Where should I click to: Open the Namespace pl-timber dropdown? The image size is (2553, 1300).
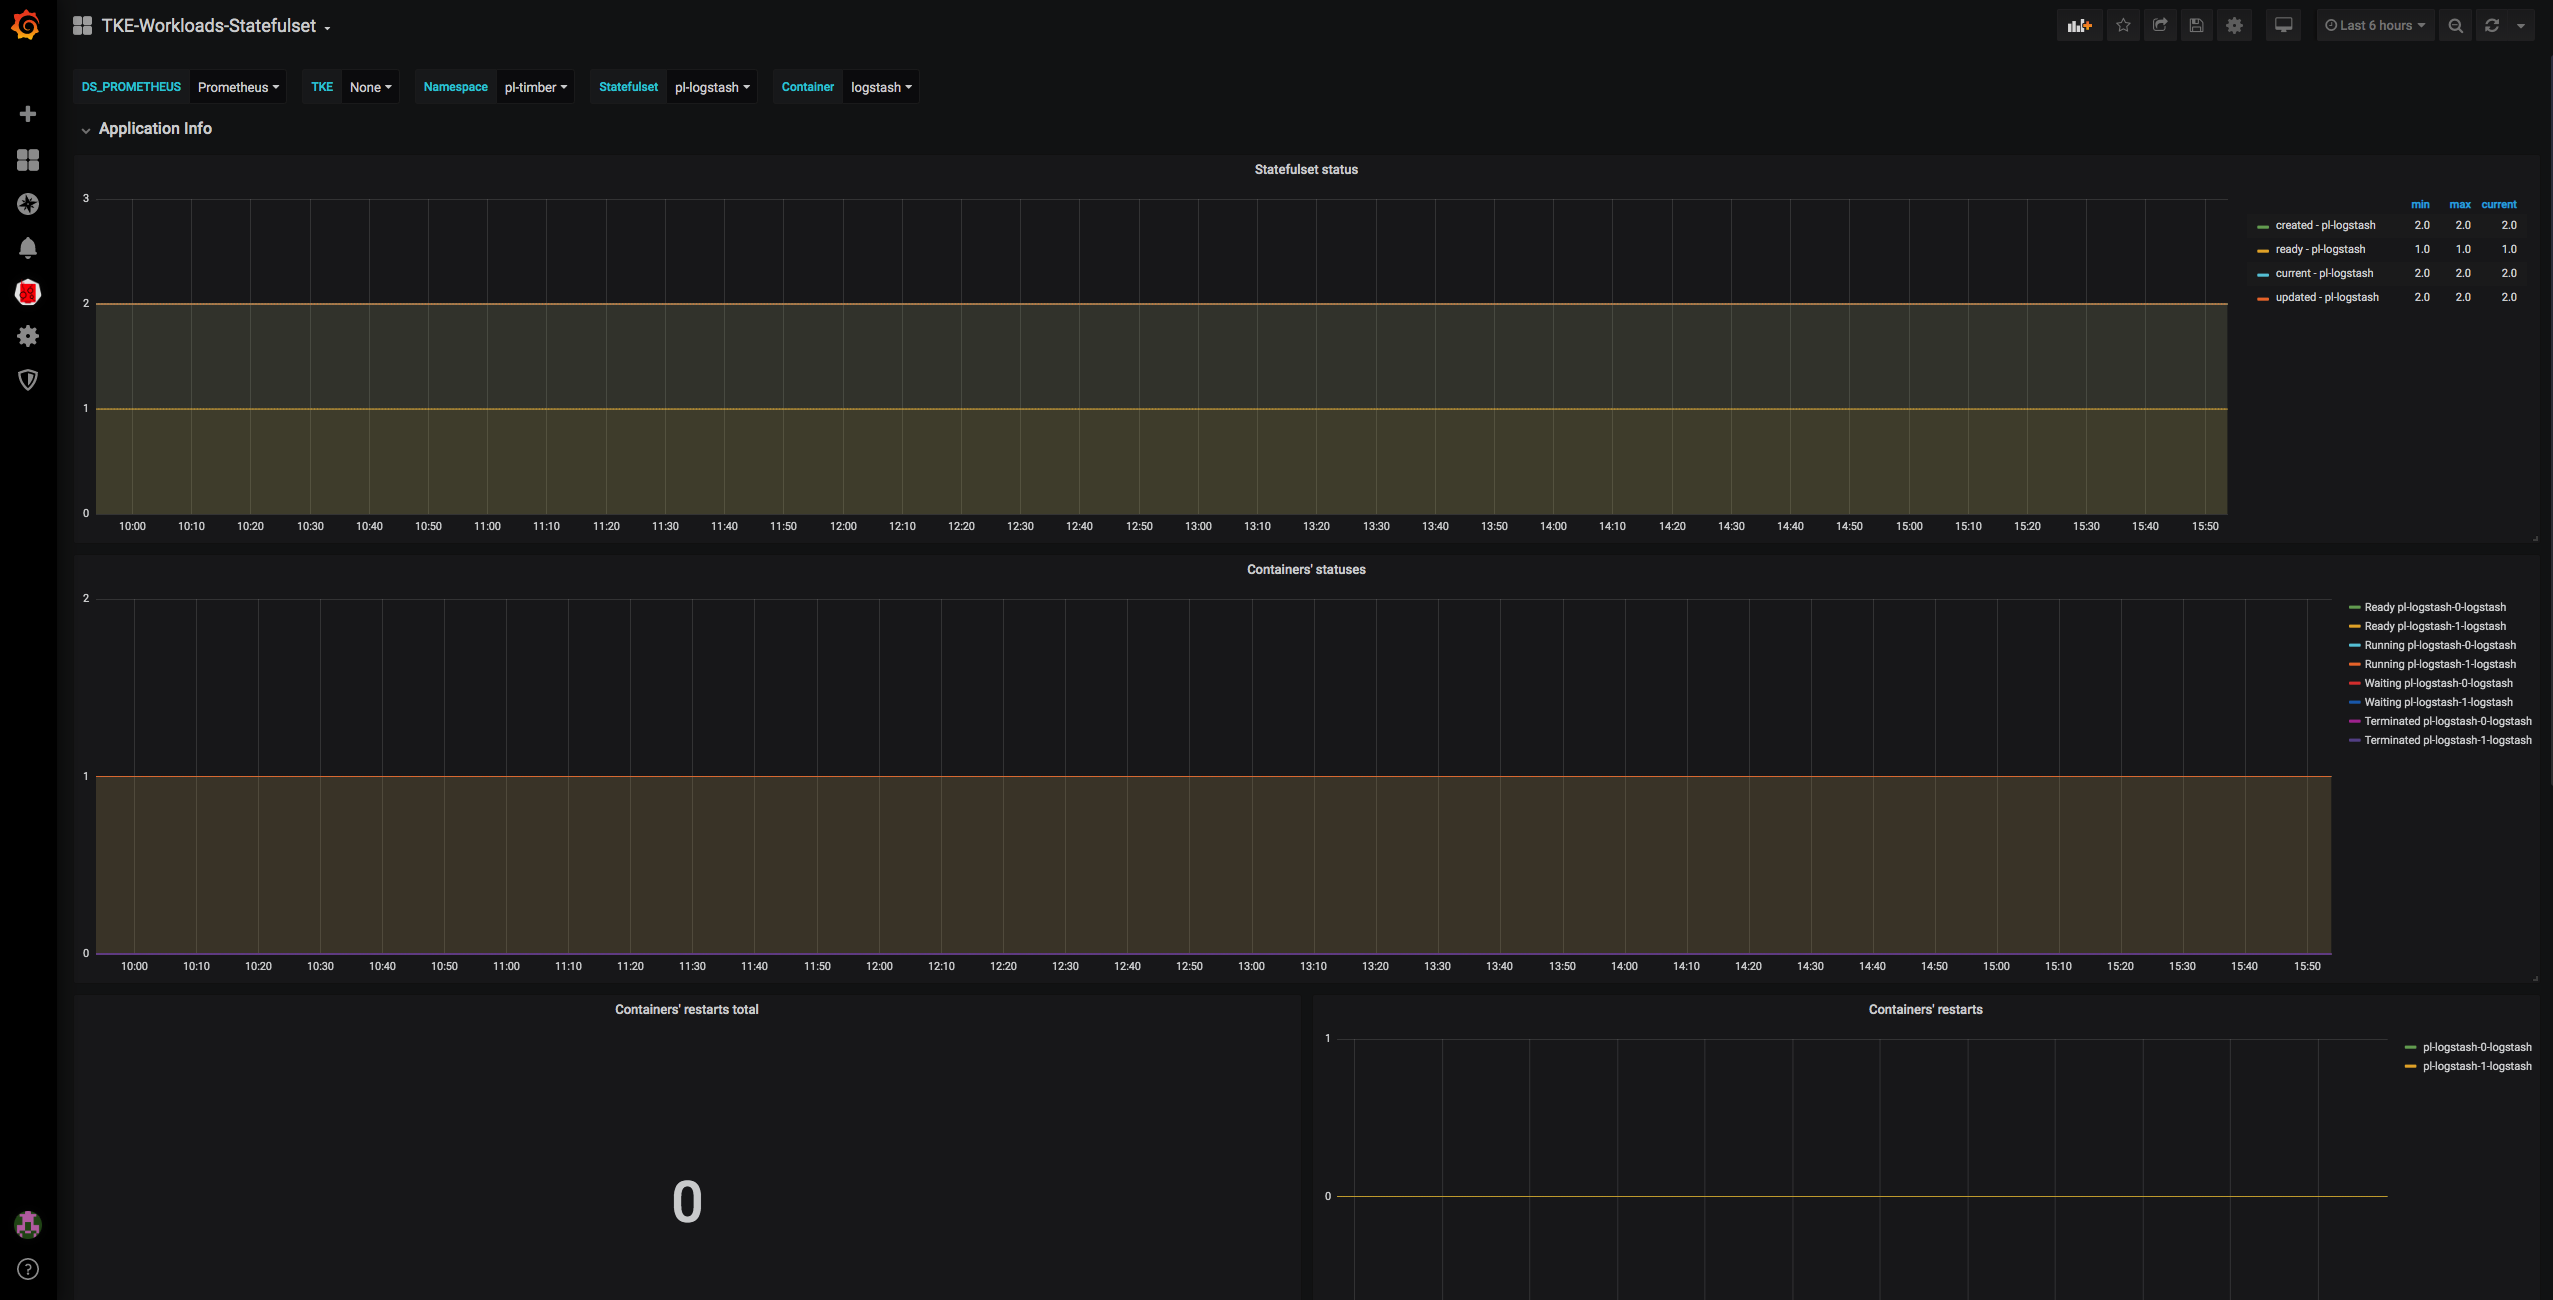[x=535, y=88]
